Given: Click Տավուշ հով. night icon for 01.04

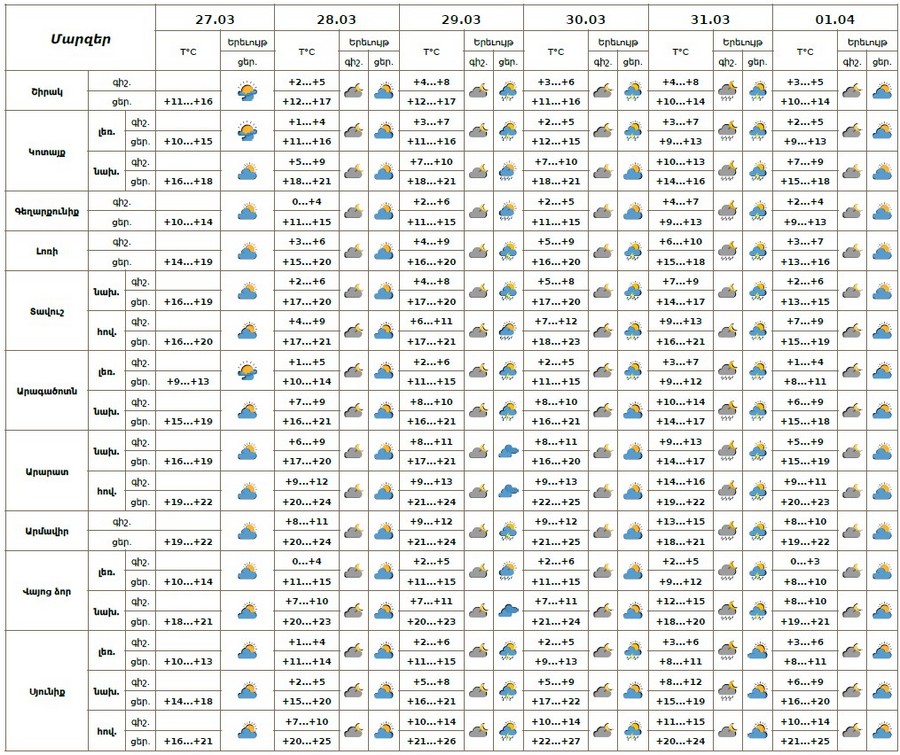Looking at the screenshot, I should 852,331.
